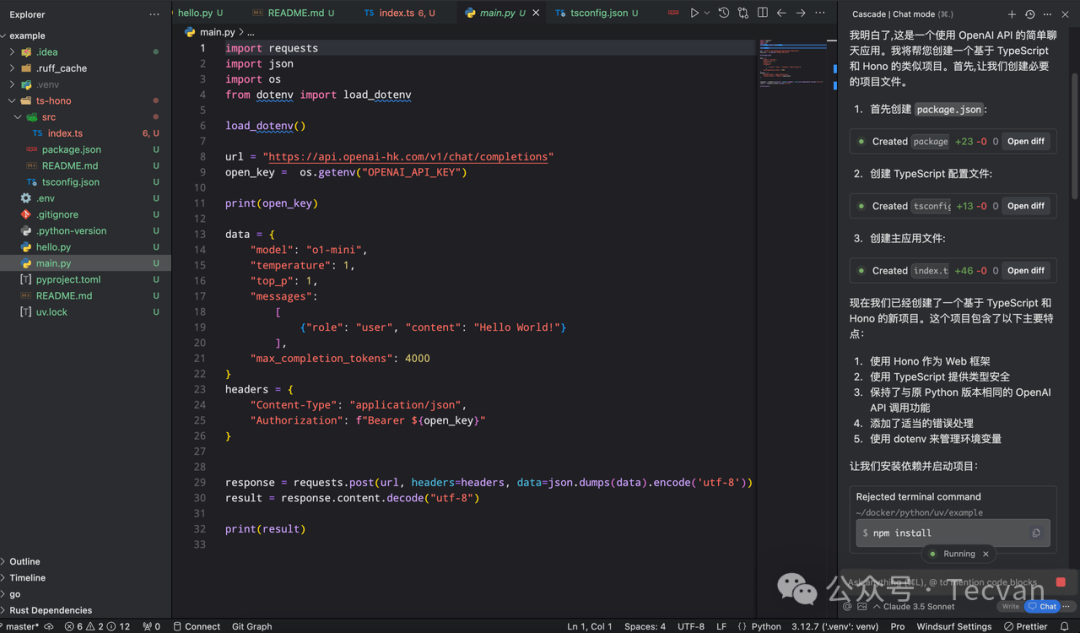Image resolution: width=1080 pixels, height=633 pixels.
Task: Open the timeline view clock icon in editor toolbar
Action: [723, 13]
